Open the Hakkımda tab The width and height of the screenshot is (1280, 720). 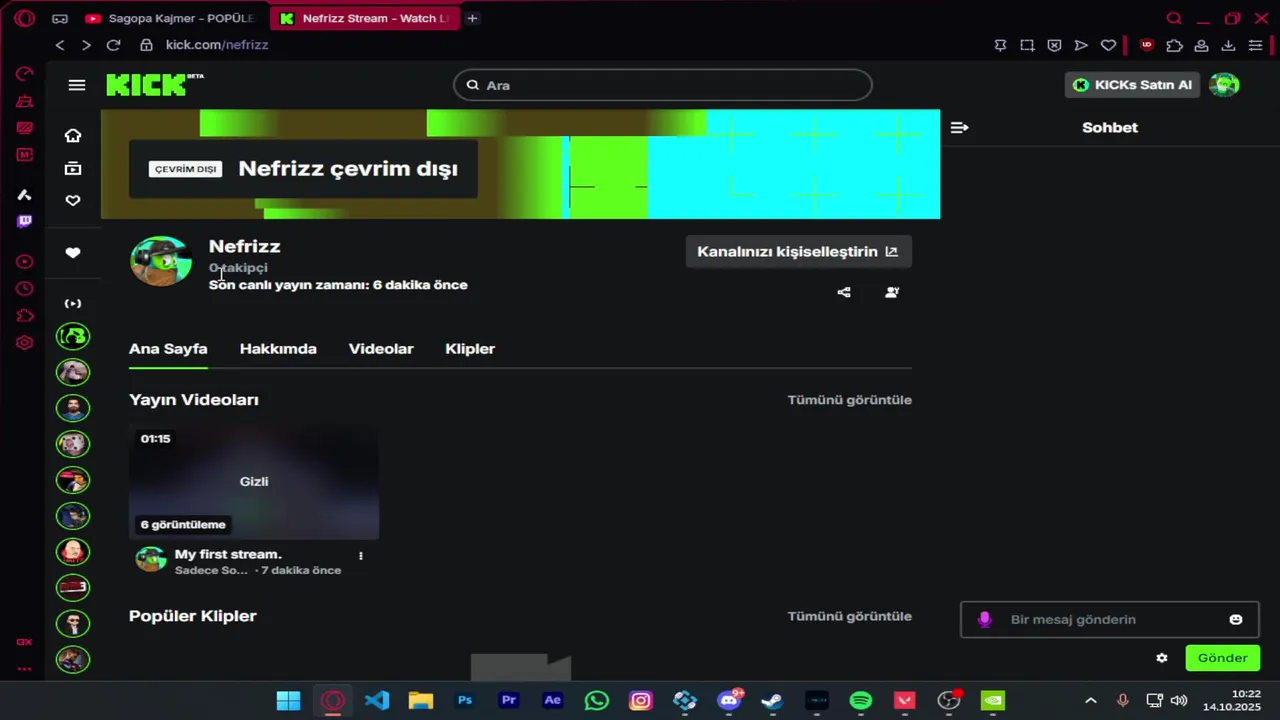tap(278, 349)
